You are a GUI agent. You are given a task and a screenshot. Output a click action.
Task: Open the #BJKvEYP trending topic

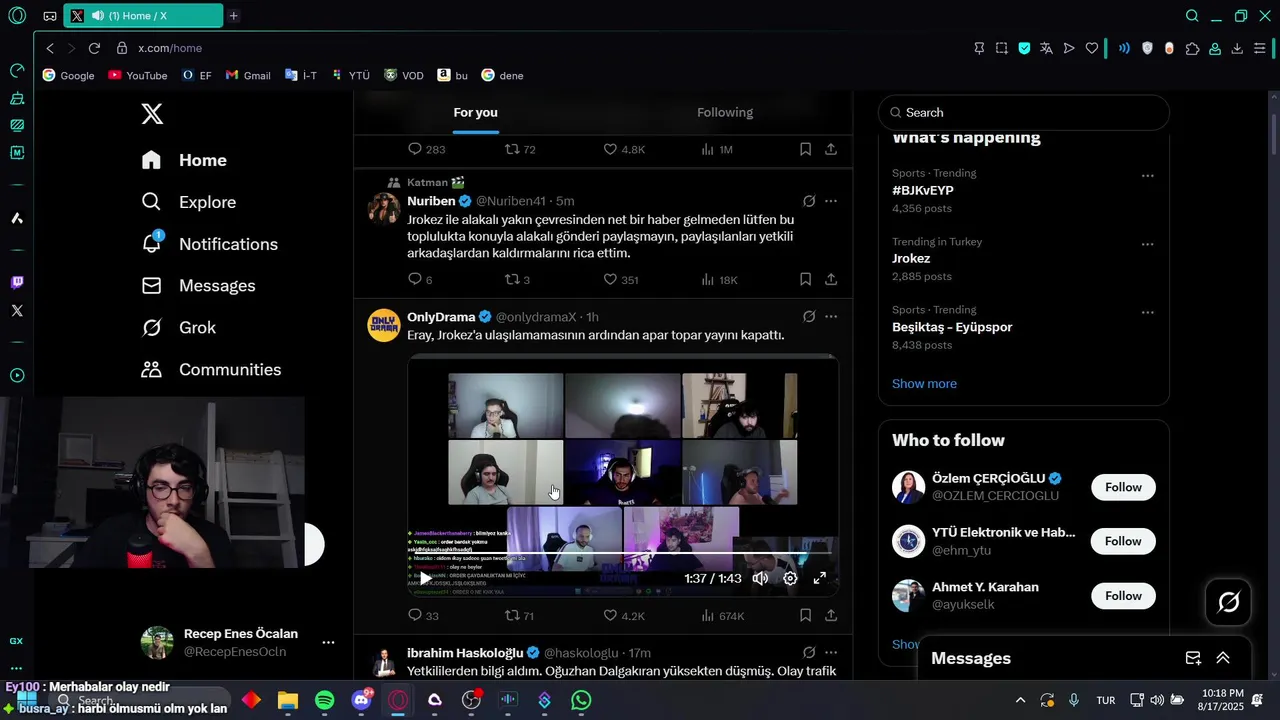tap(923, 190)
